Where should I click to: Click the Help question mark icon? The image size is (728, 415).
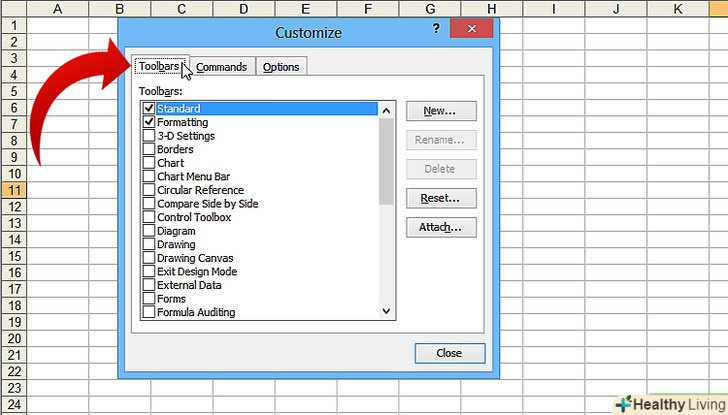pos(436,29)
